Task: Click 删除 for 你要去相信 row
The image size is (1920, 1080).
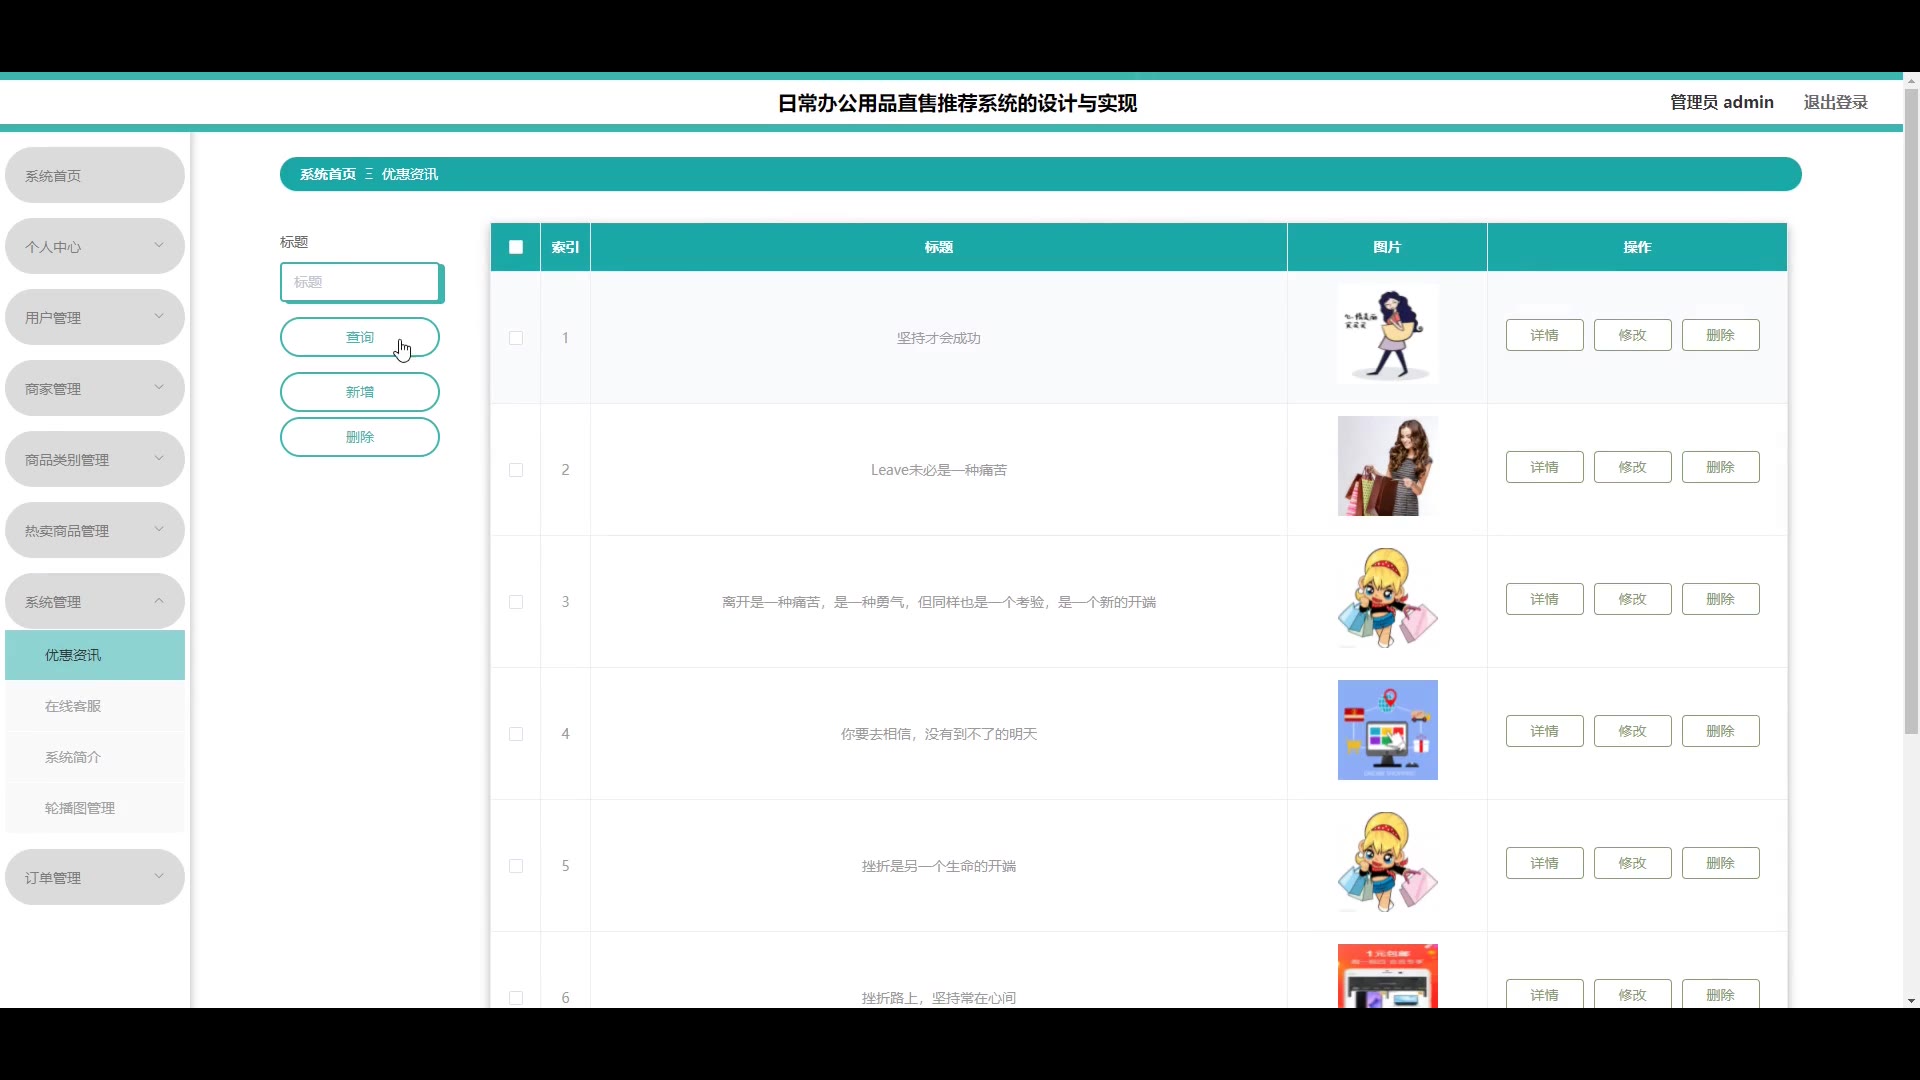Action: tap(1721, 731)
